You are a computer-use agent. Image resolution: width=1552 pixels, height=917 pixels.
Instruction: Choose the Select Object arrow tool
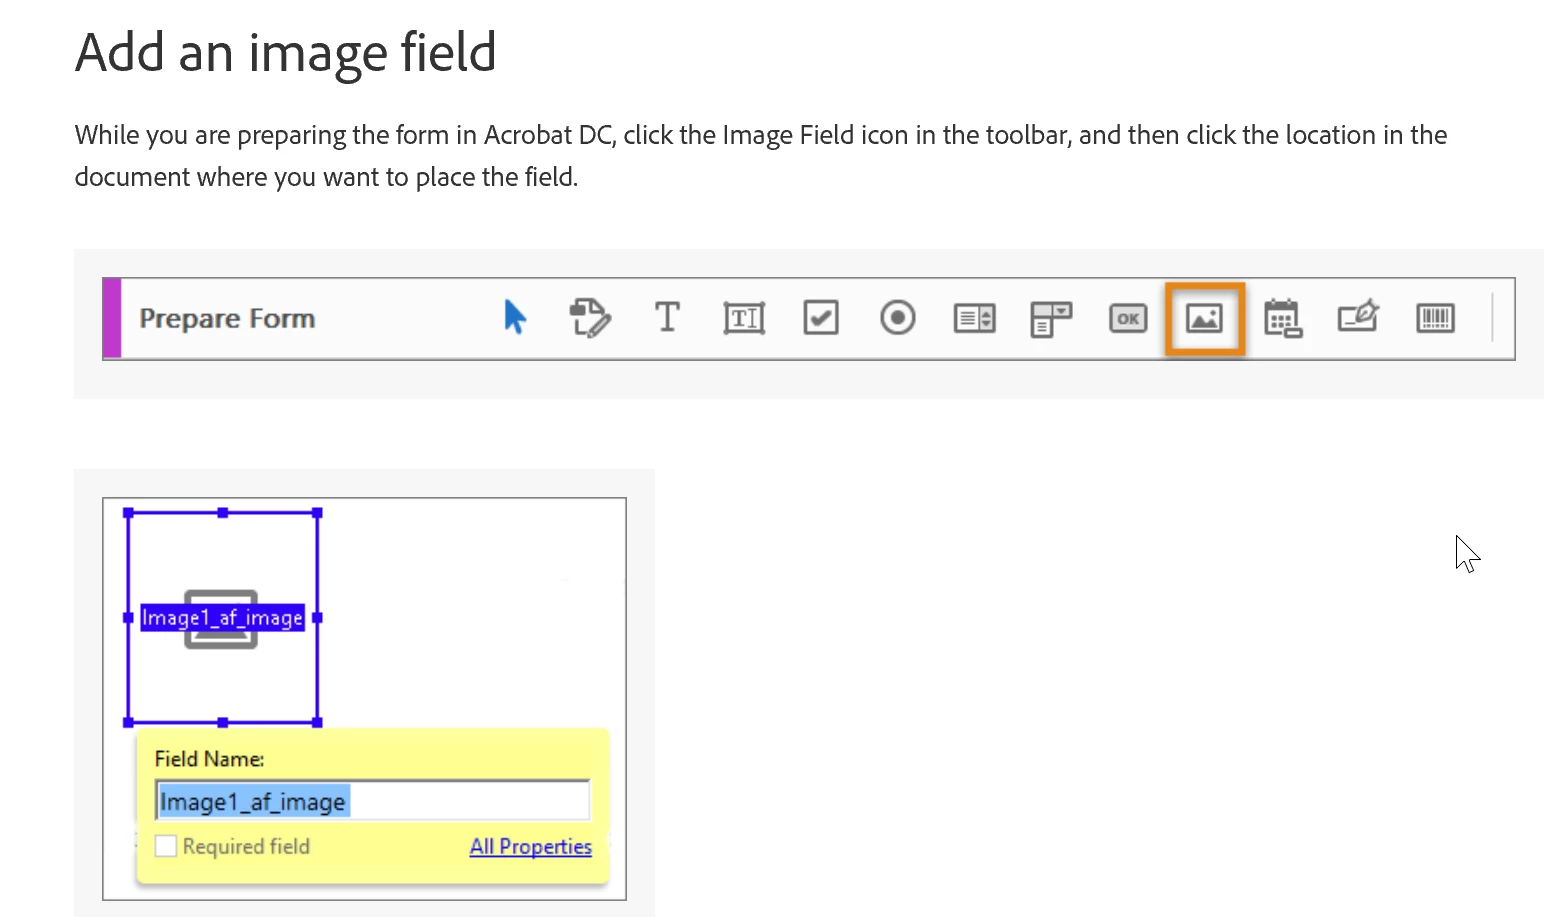(x=515, y=318)
